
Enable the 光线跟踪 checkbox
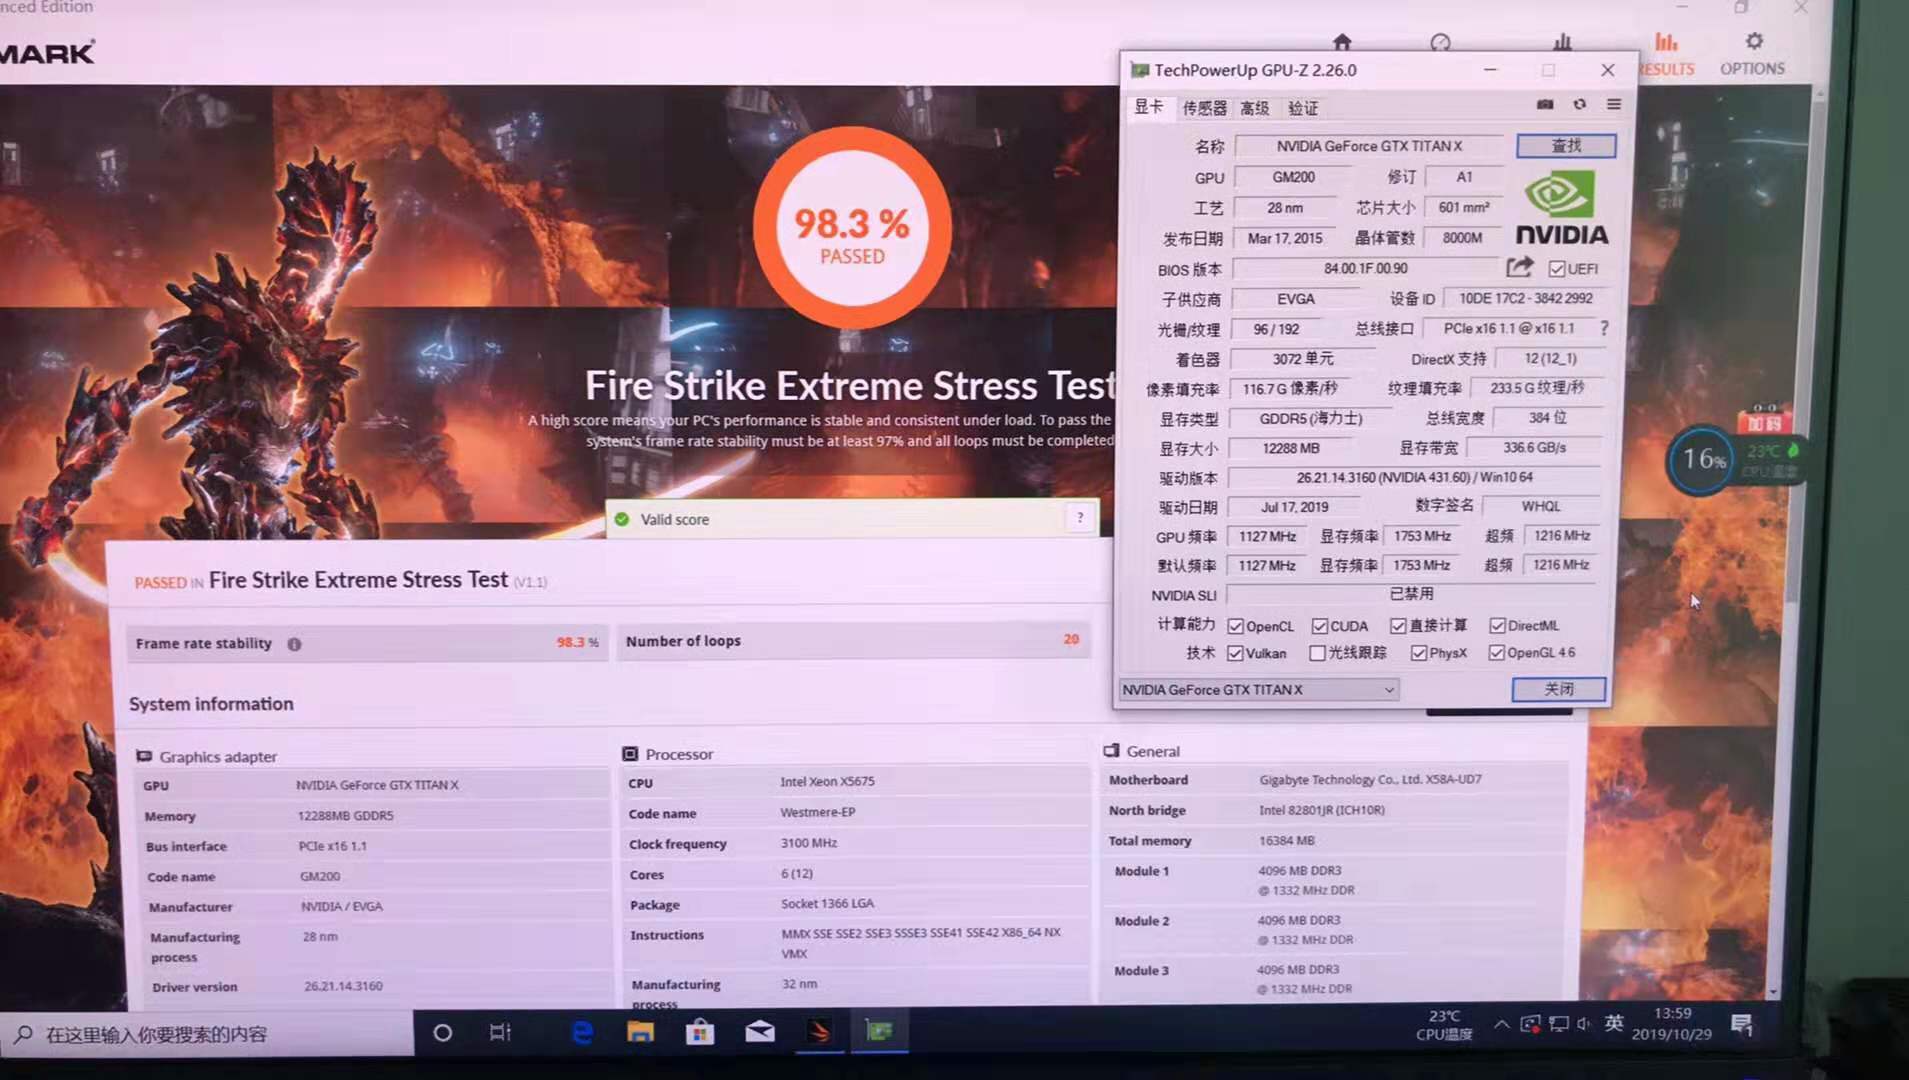coord(1318,653)
